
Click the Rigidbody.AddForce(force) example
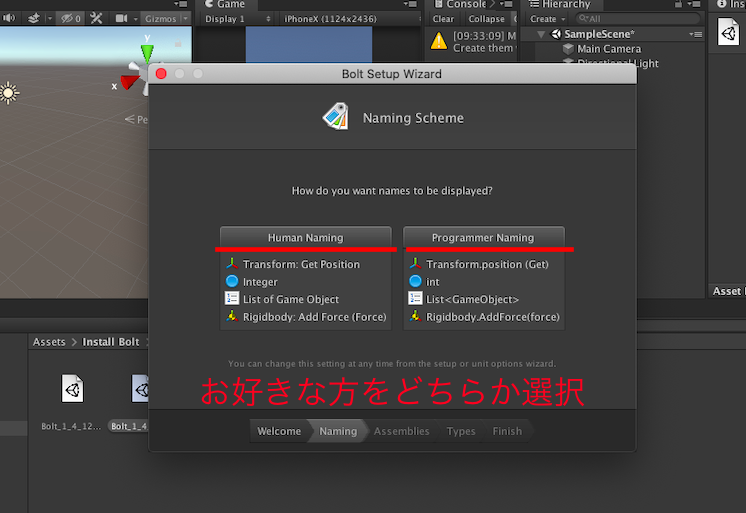click(x=484, y=317)
